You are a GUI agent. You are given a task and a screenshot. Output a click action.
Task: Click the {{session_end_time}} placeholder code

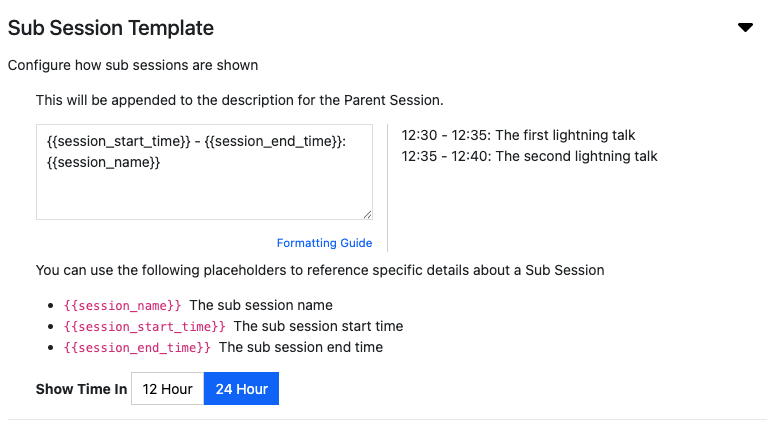point(137,348)
